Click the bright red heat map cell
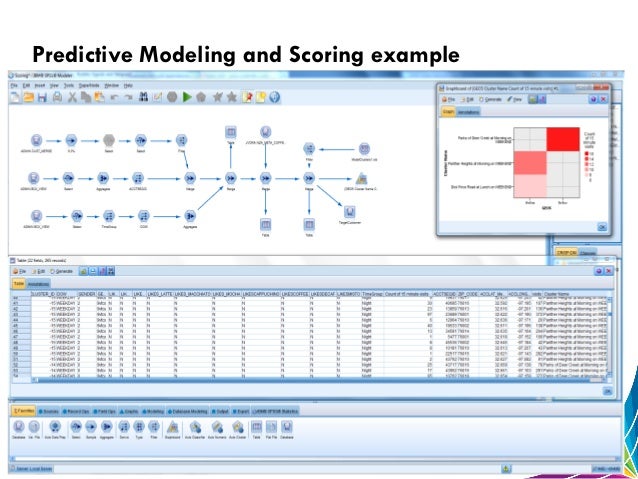This screenshot has height=479, width=638. tap(563, 139)
